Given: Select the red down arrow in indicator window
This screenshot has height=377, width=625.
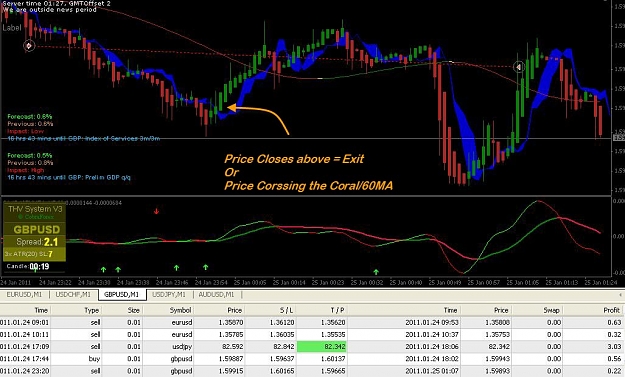Looking at the screenshot, I should (156, 211).
